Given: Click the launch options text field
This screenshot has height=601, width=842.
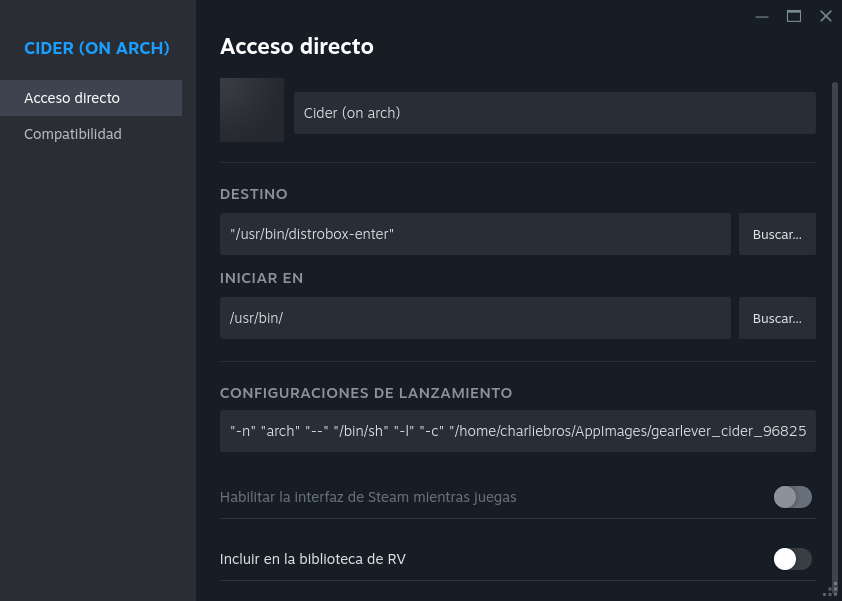Looking at the screenshot, I should (518, 431).
